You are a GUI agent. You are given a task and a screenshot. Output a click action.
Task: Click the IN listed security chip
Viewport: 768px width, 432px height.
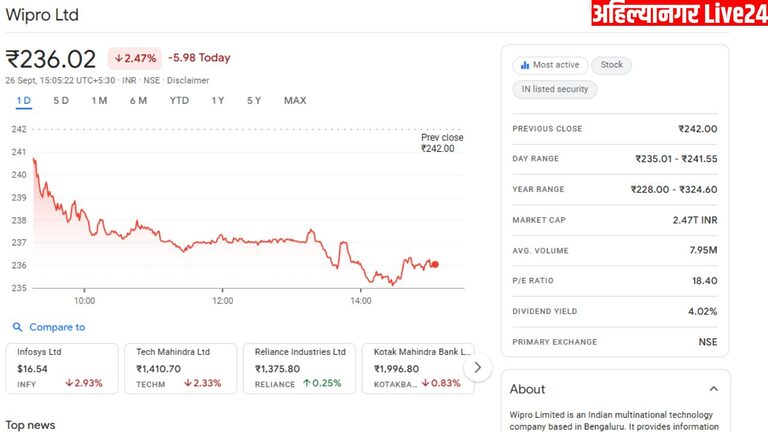[x=555, y=90]
